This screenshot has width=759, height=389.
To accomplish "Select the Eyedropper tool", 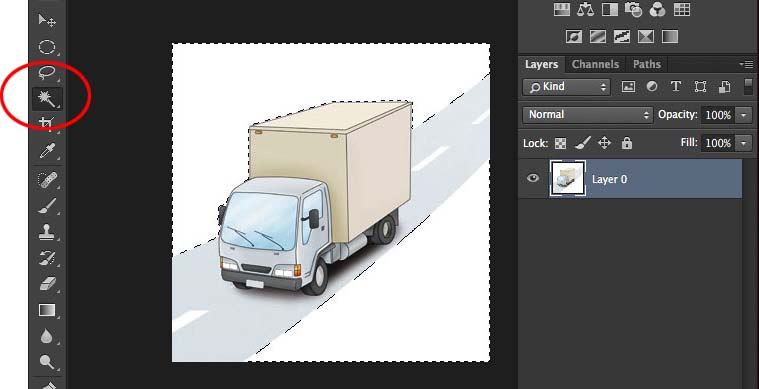I will pos(47,151).
